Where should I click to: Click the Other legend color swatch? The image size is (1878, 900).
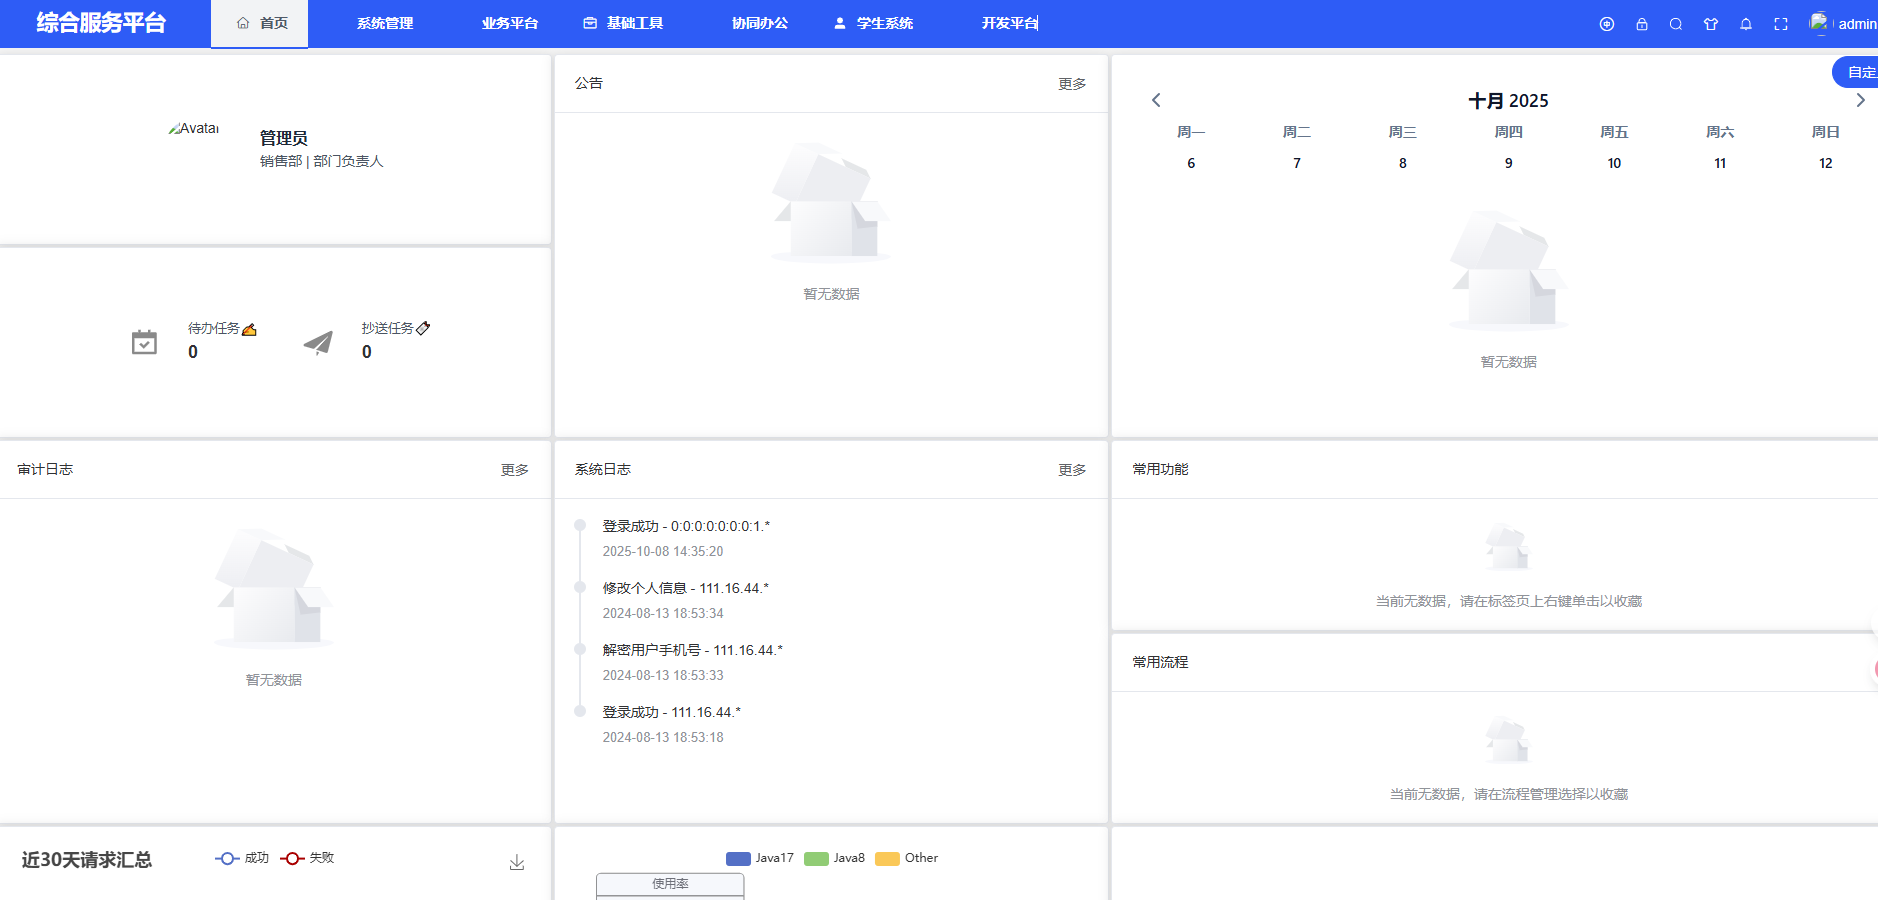887,858
